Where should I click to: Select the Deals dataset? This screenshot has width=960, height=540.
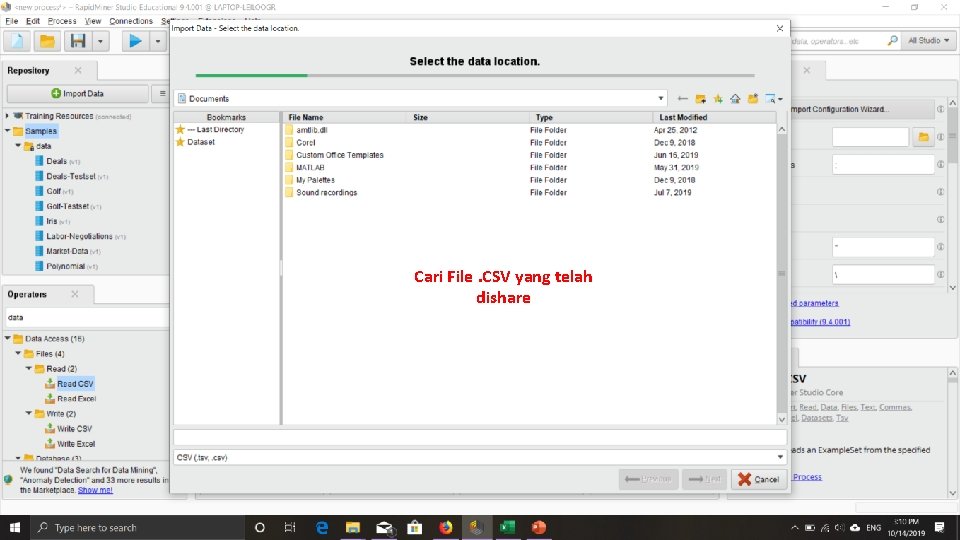tap(57, 161)
